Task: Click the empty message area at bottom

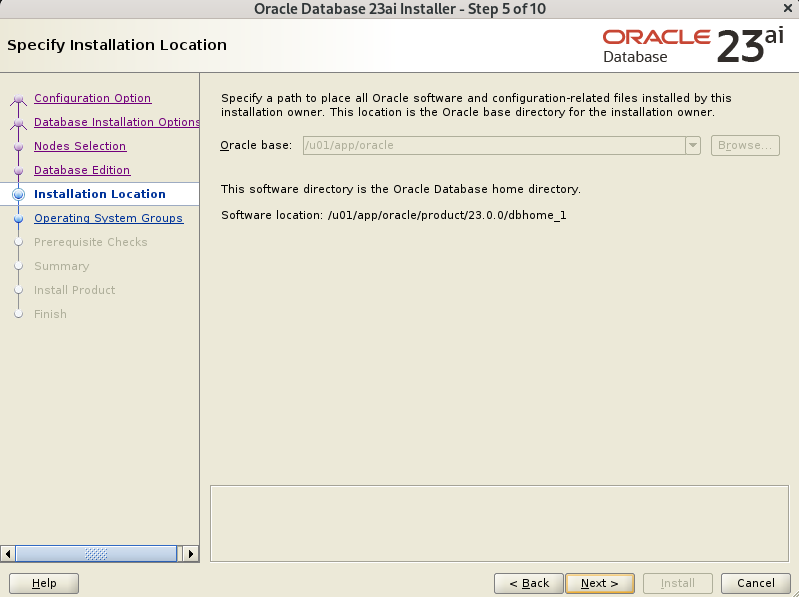Action: click(x=499, y=523)
